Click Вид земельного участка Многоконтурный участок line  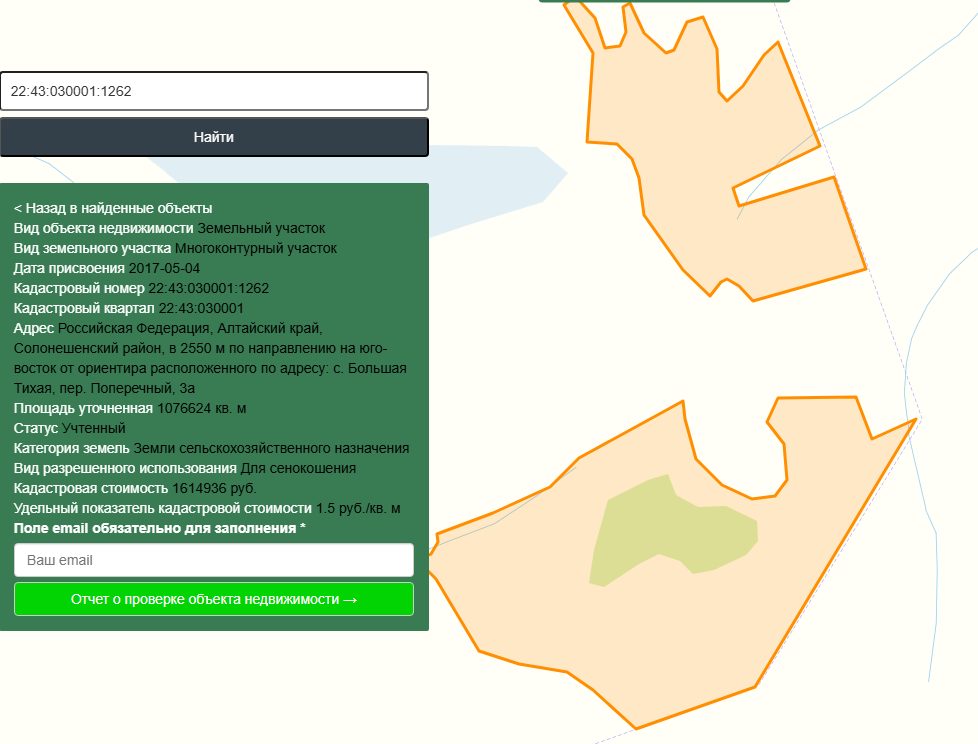(x=175, y=248)
